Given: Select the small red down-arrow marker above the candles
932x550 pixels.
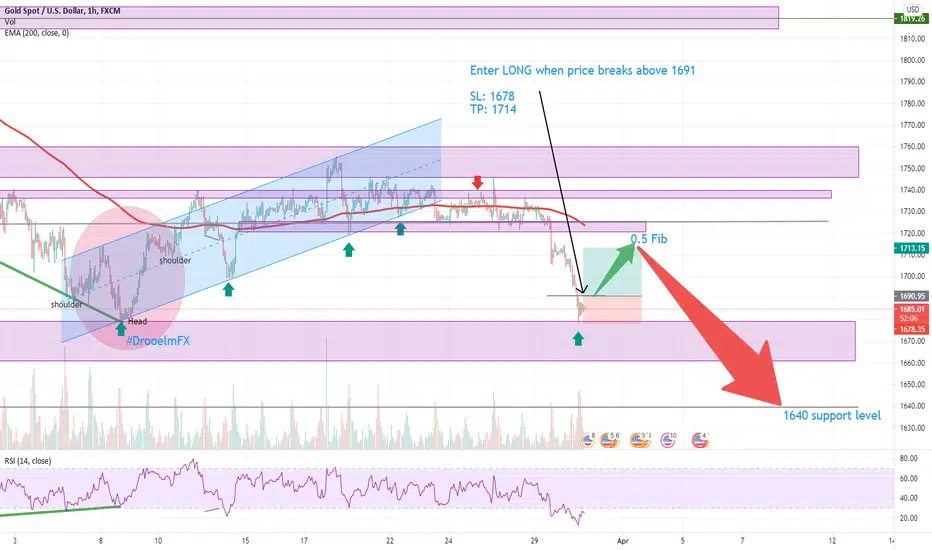Looking at the screenshot, I should click(477, 183).
